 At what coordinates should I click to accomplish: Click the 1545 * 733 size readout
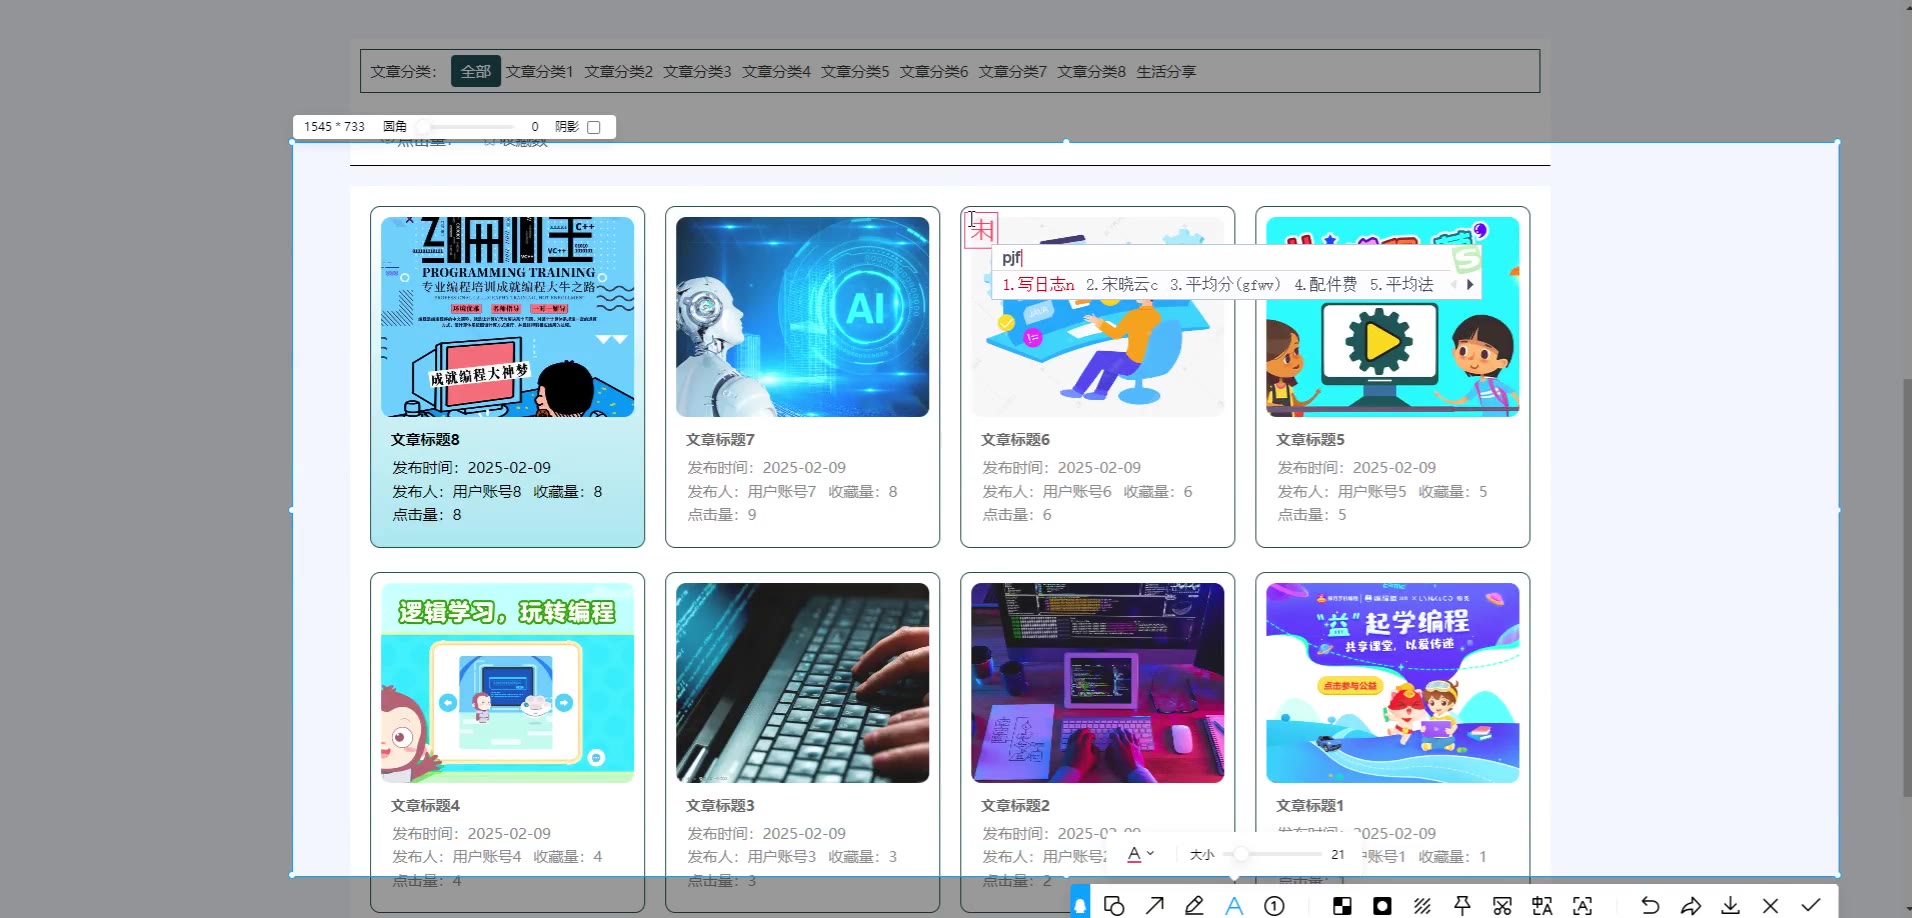(334, 127)
